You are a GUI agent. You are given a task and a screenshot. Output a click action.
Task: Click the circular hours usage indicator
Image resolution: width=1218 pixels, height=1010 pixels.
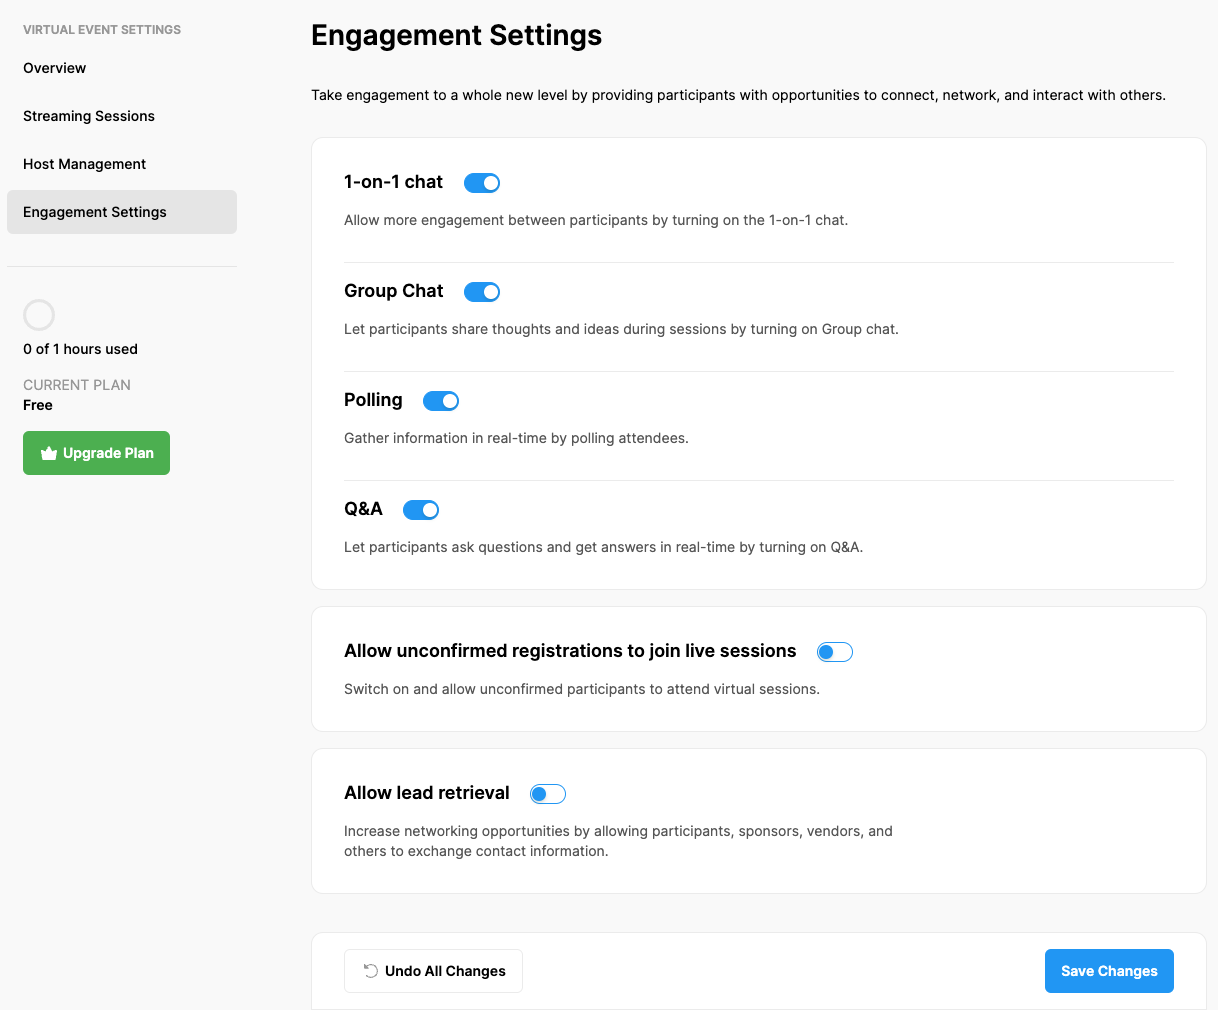[39, 315]
